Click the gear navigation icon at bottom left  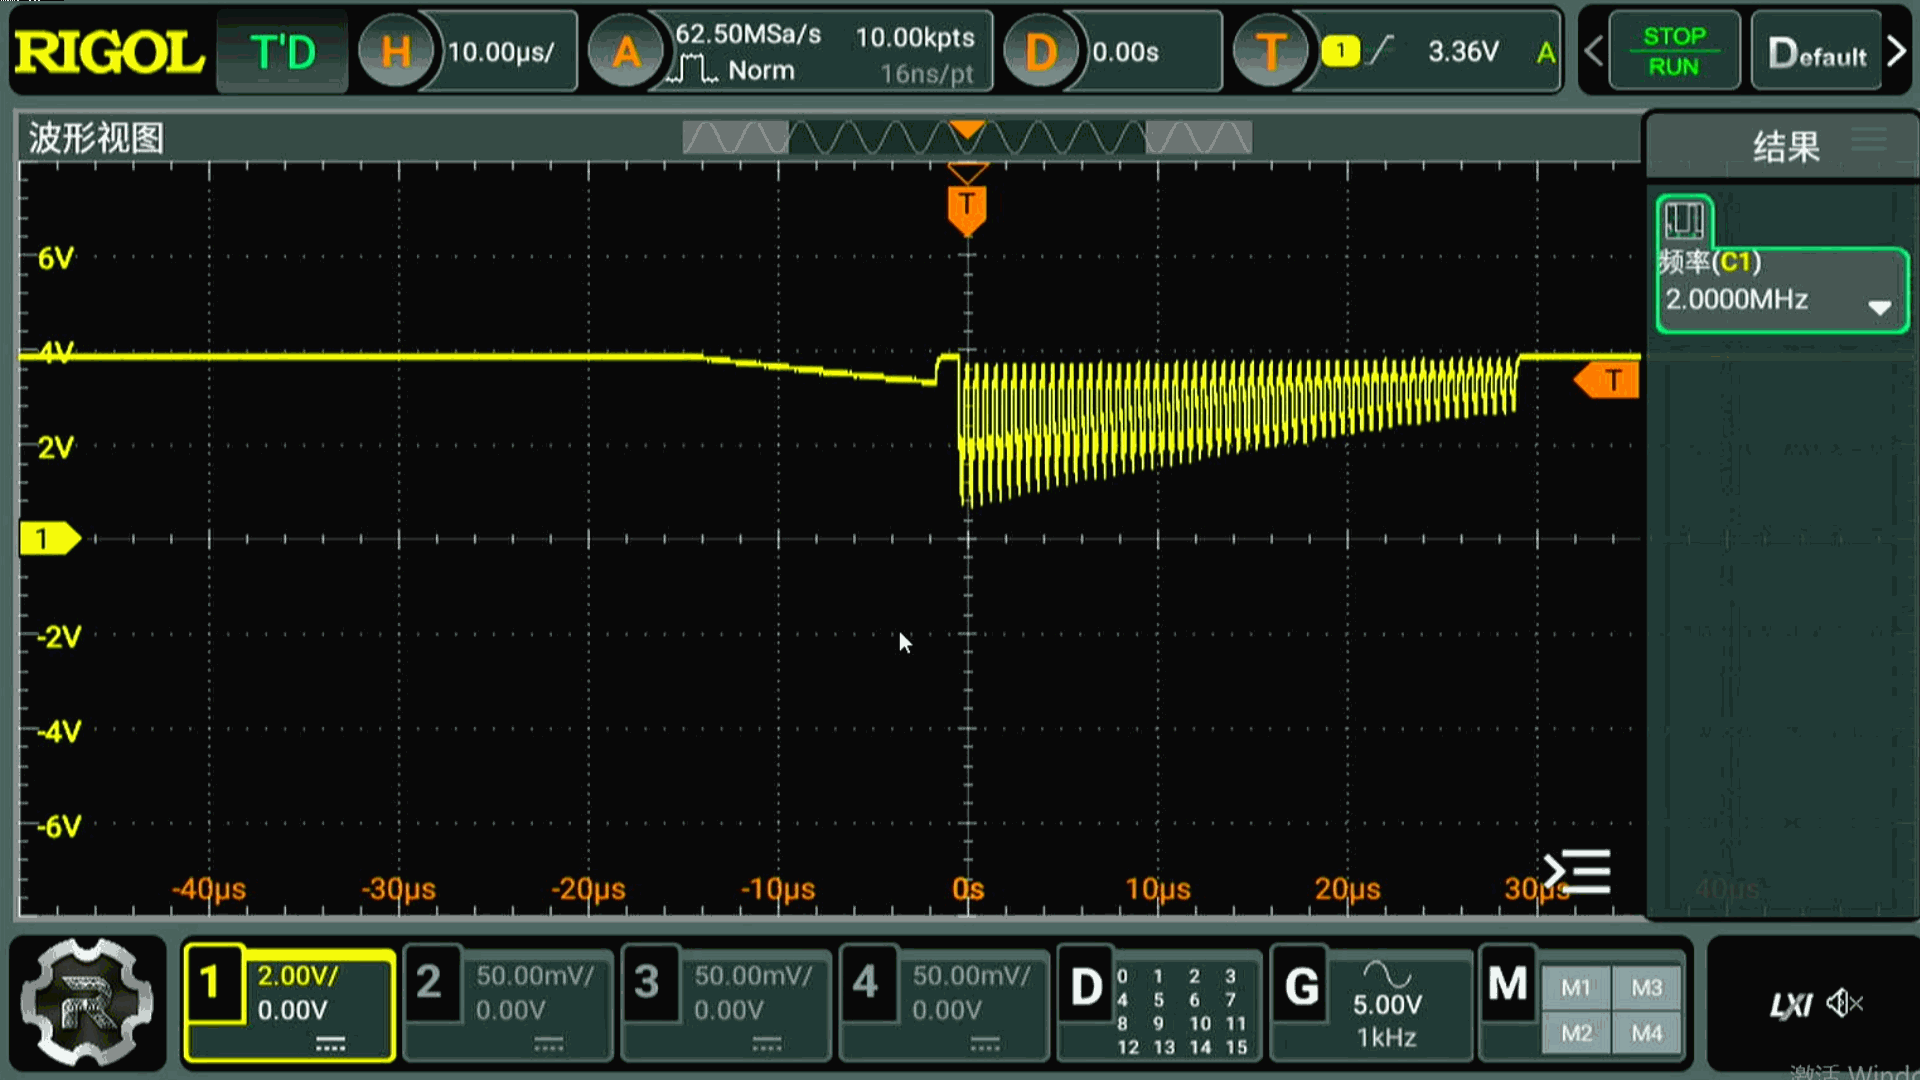point(88,1003)
